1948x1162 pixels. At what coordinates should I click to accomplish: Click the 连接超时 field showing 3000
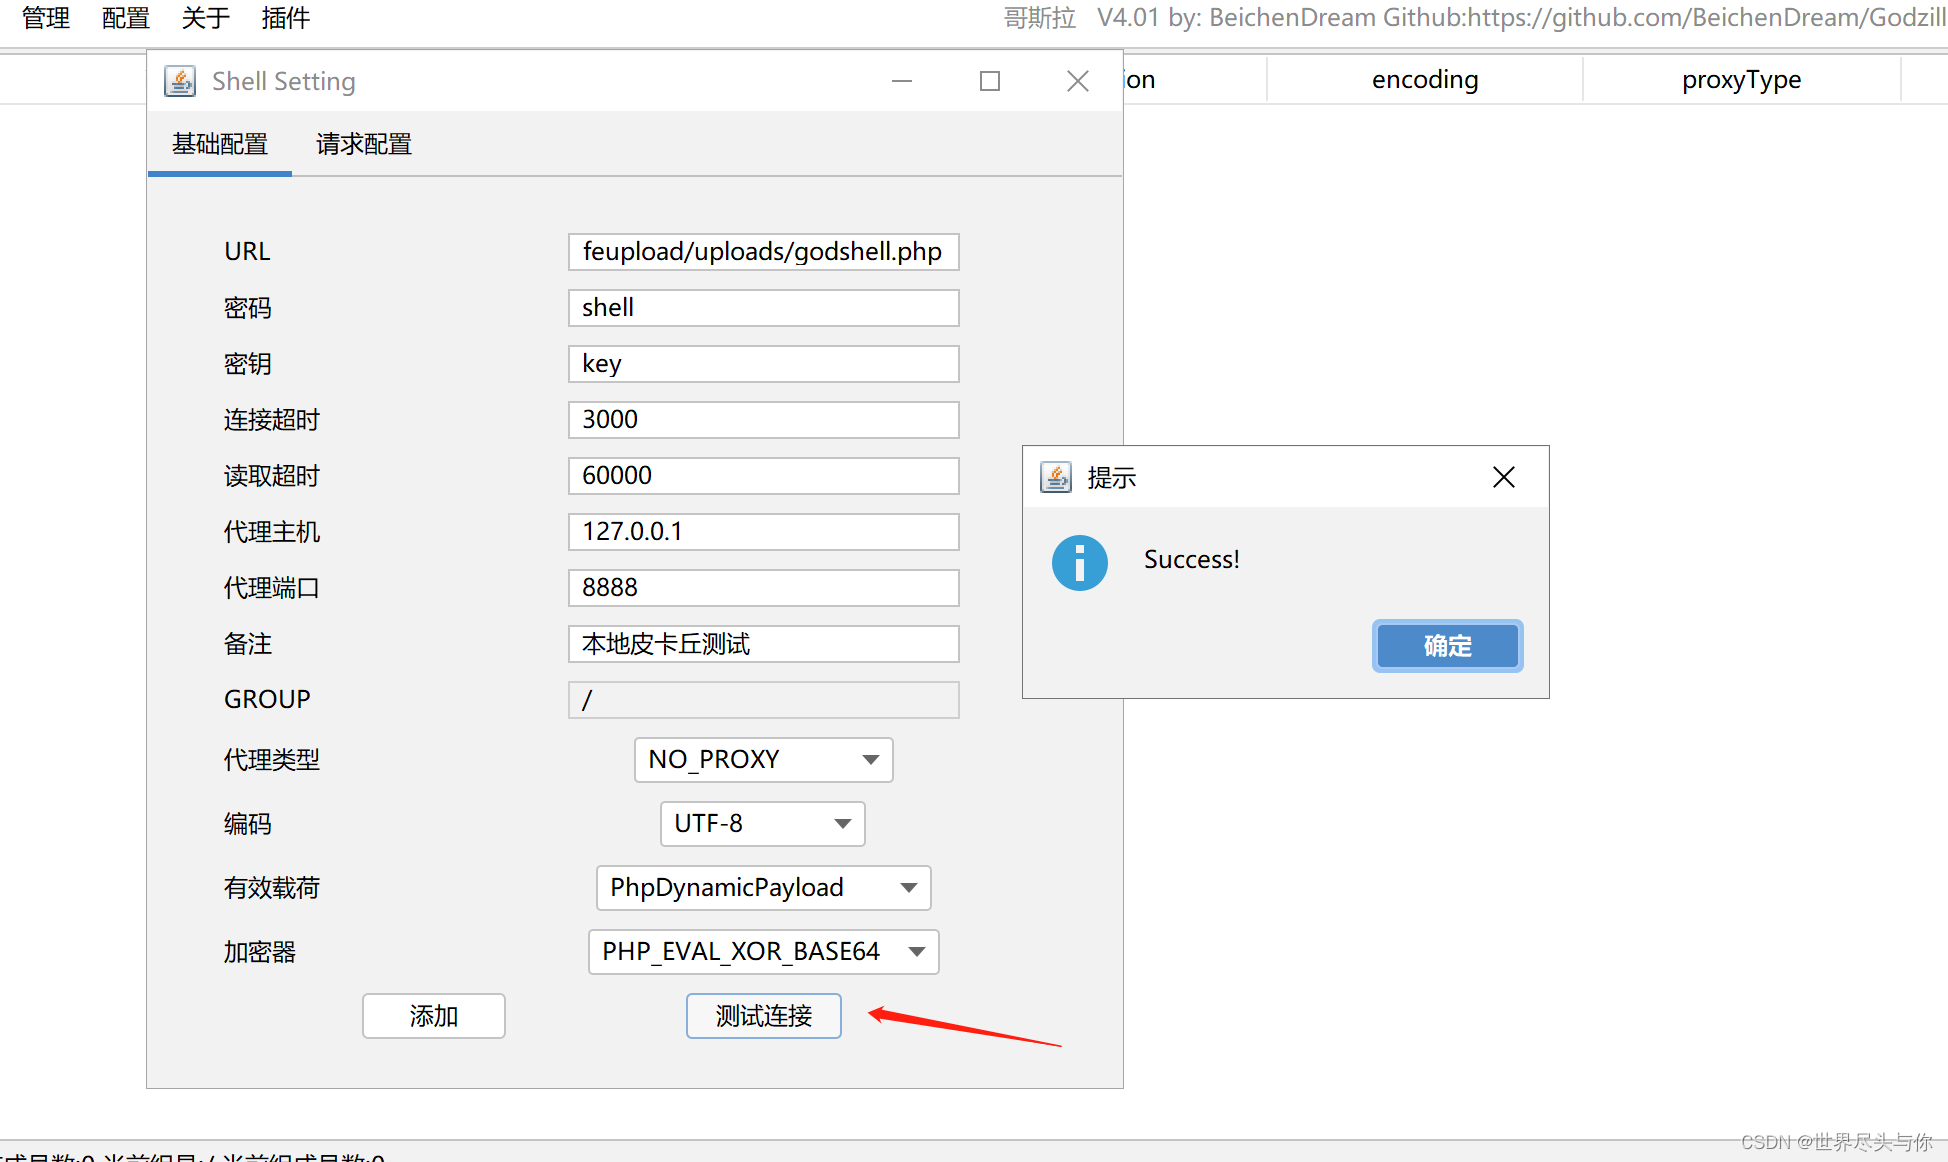764,420
